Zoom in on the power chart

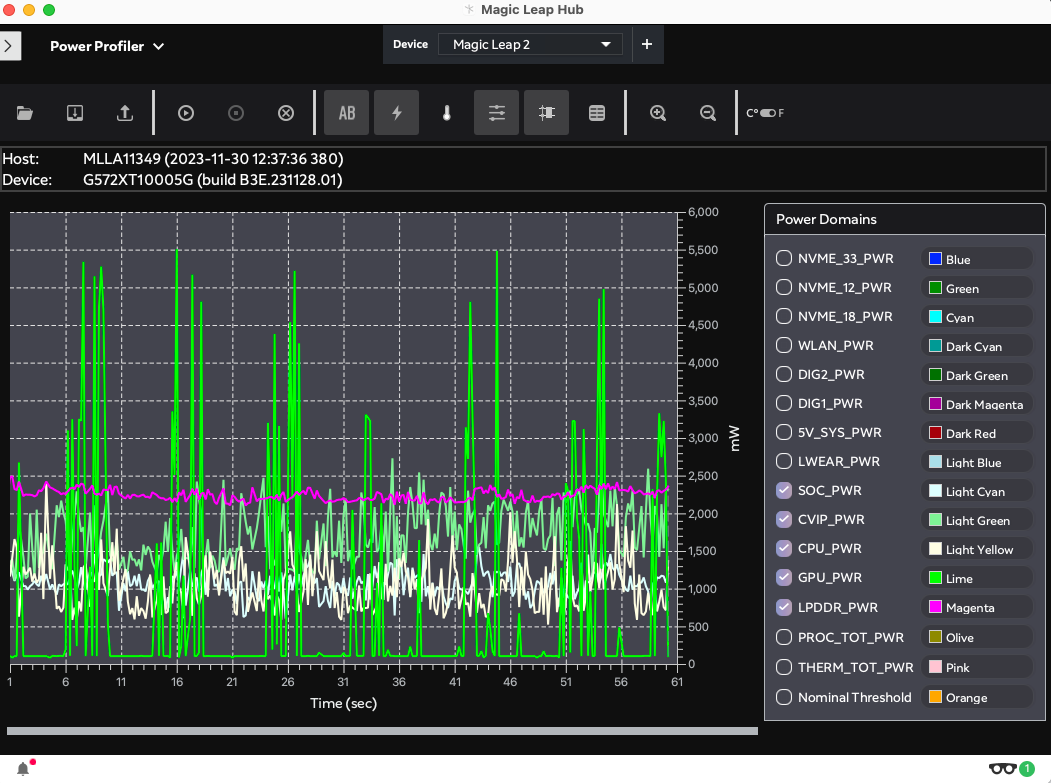click(658, 112)
